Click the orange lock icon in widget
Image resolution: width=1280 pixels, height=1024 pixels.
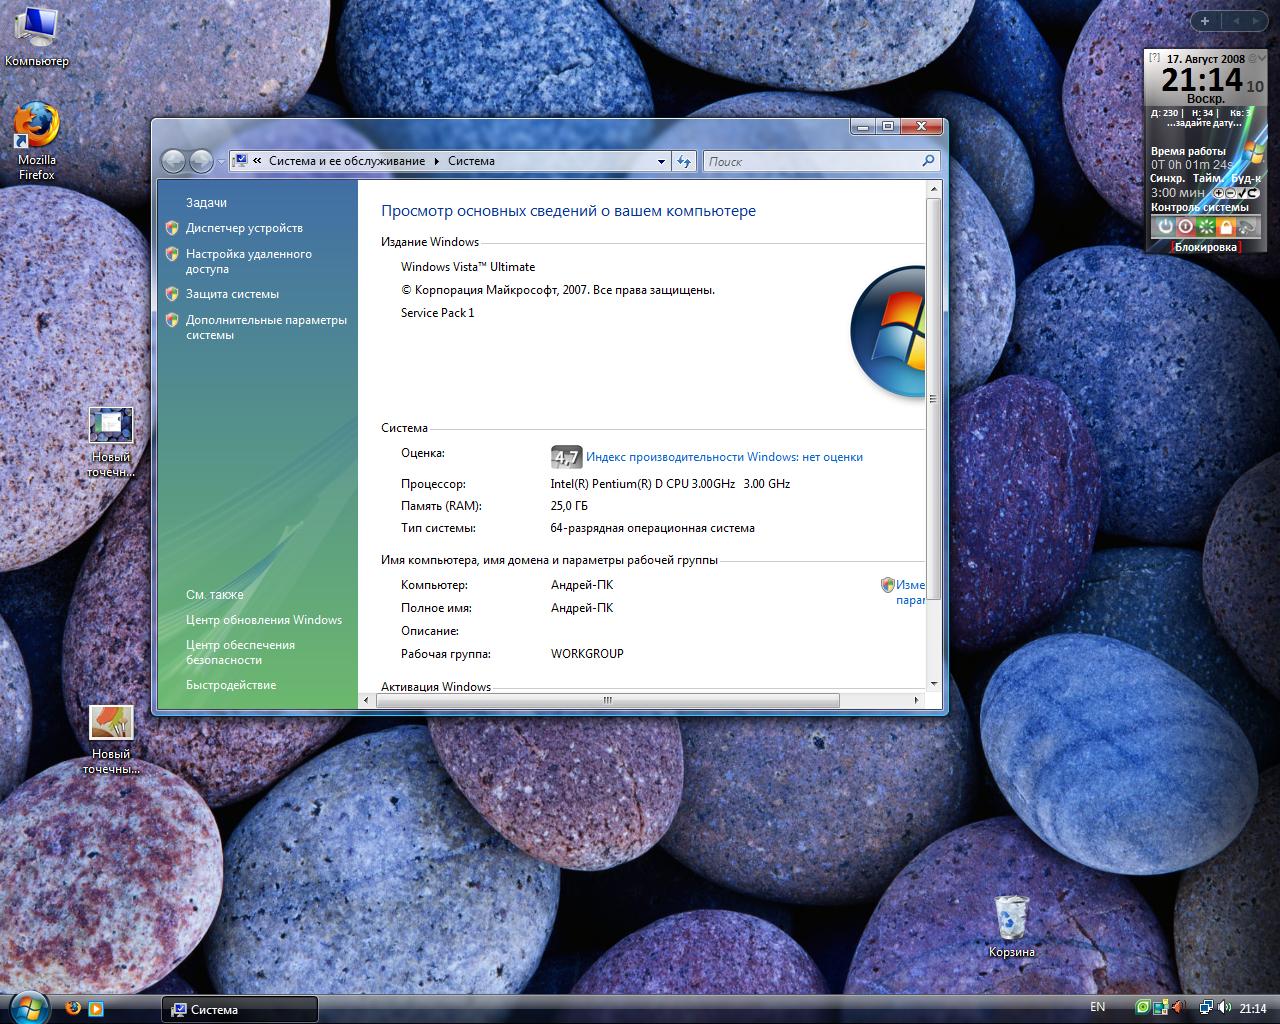tap(1226, 227)
